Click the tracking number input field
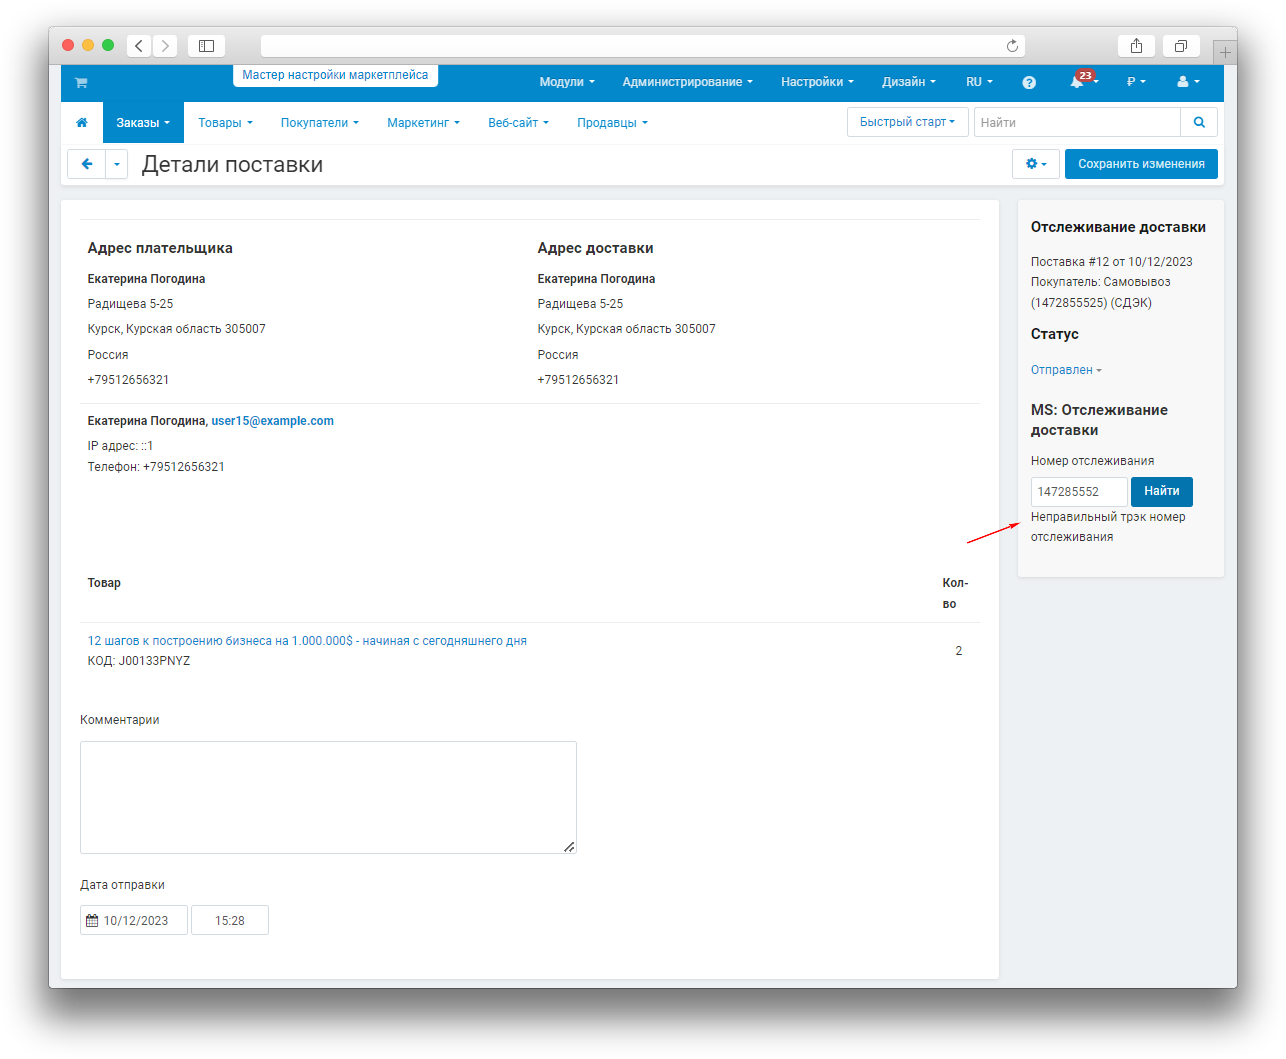This screenshot has width=1286, height=1059. (1079, 492)
